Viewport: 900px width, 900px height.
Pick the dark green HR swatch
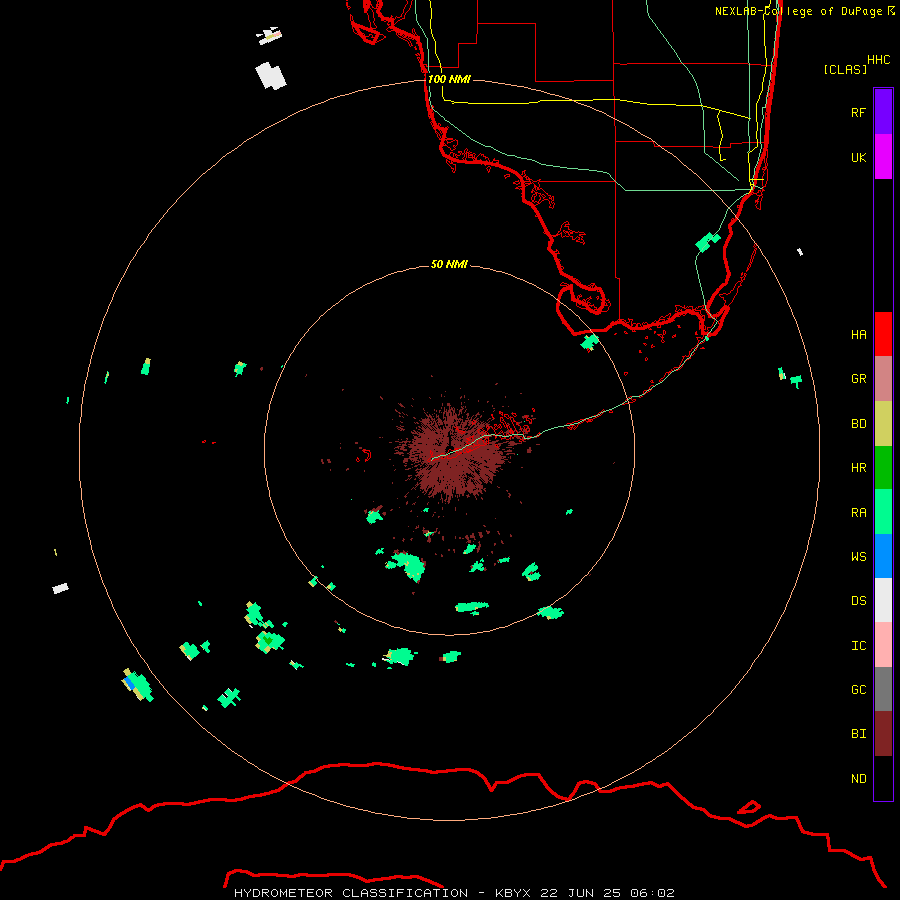[x=883, y=468]
